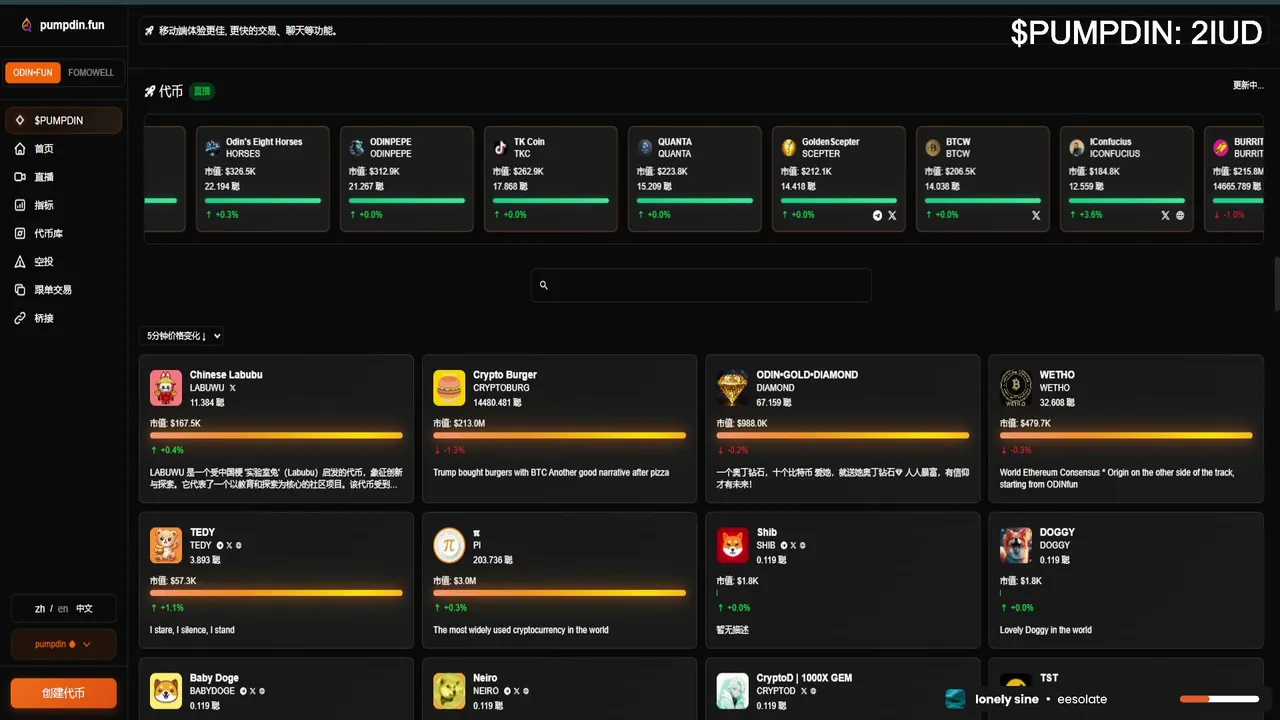
Task: Click the Crypto Burger burger image
Action: click(449, 388)
